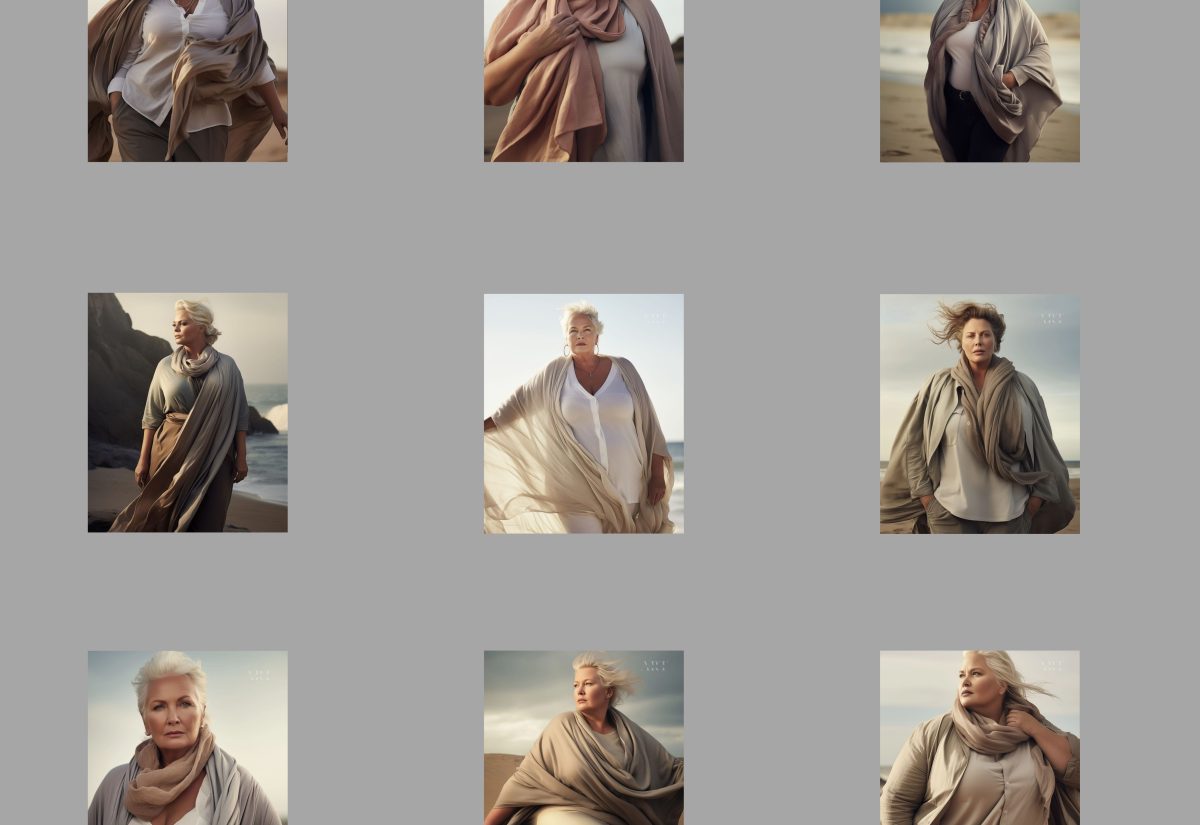Select the close-up portrait with short white hair

(187, 740)
